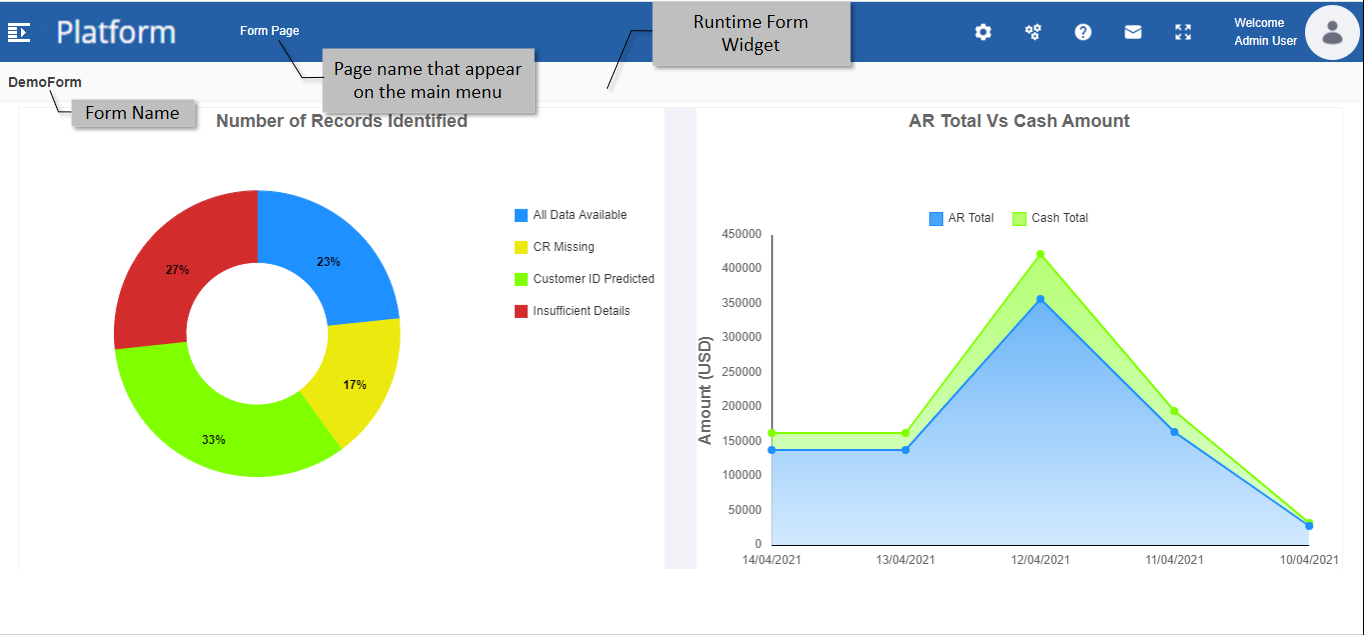Image resolution: width=1364 pixels, height=635 pixels.
Task: Click Cash Total data point at 14/04/2021
Action: [x=772, y=433]
